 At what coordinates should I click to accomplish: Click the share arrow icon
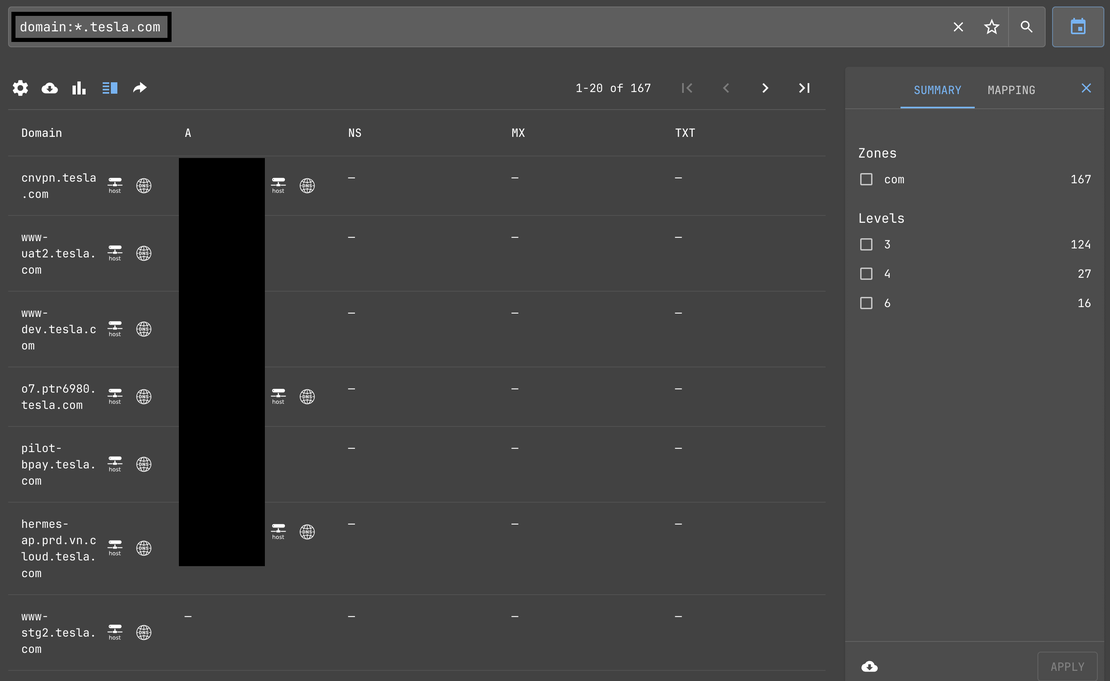[x=140, y=88]
